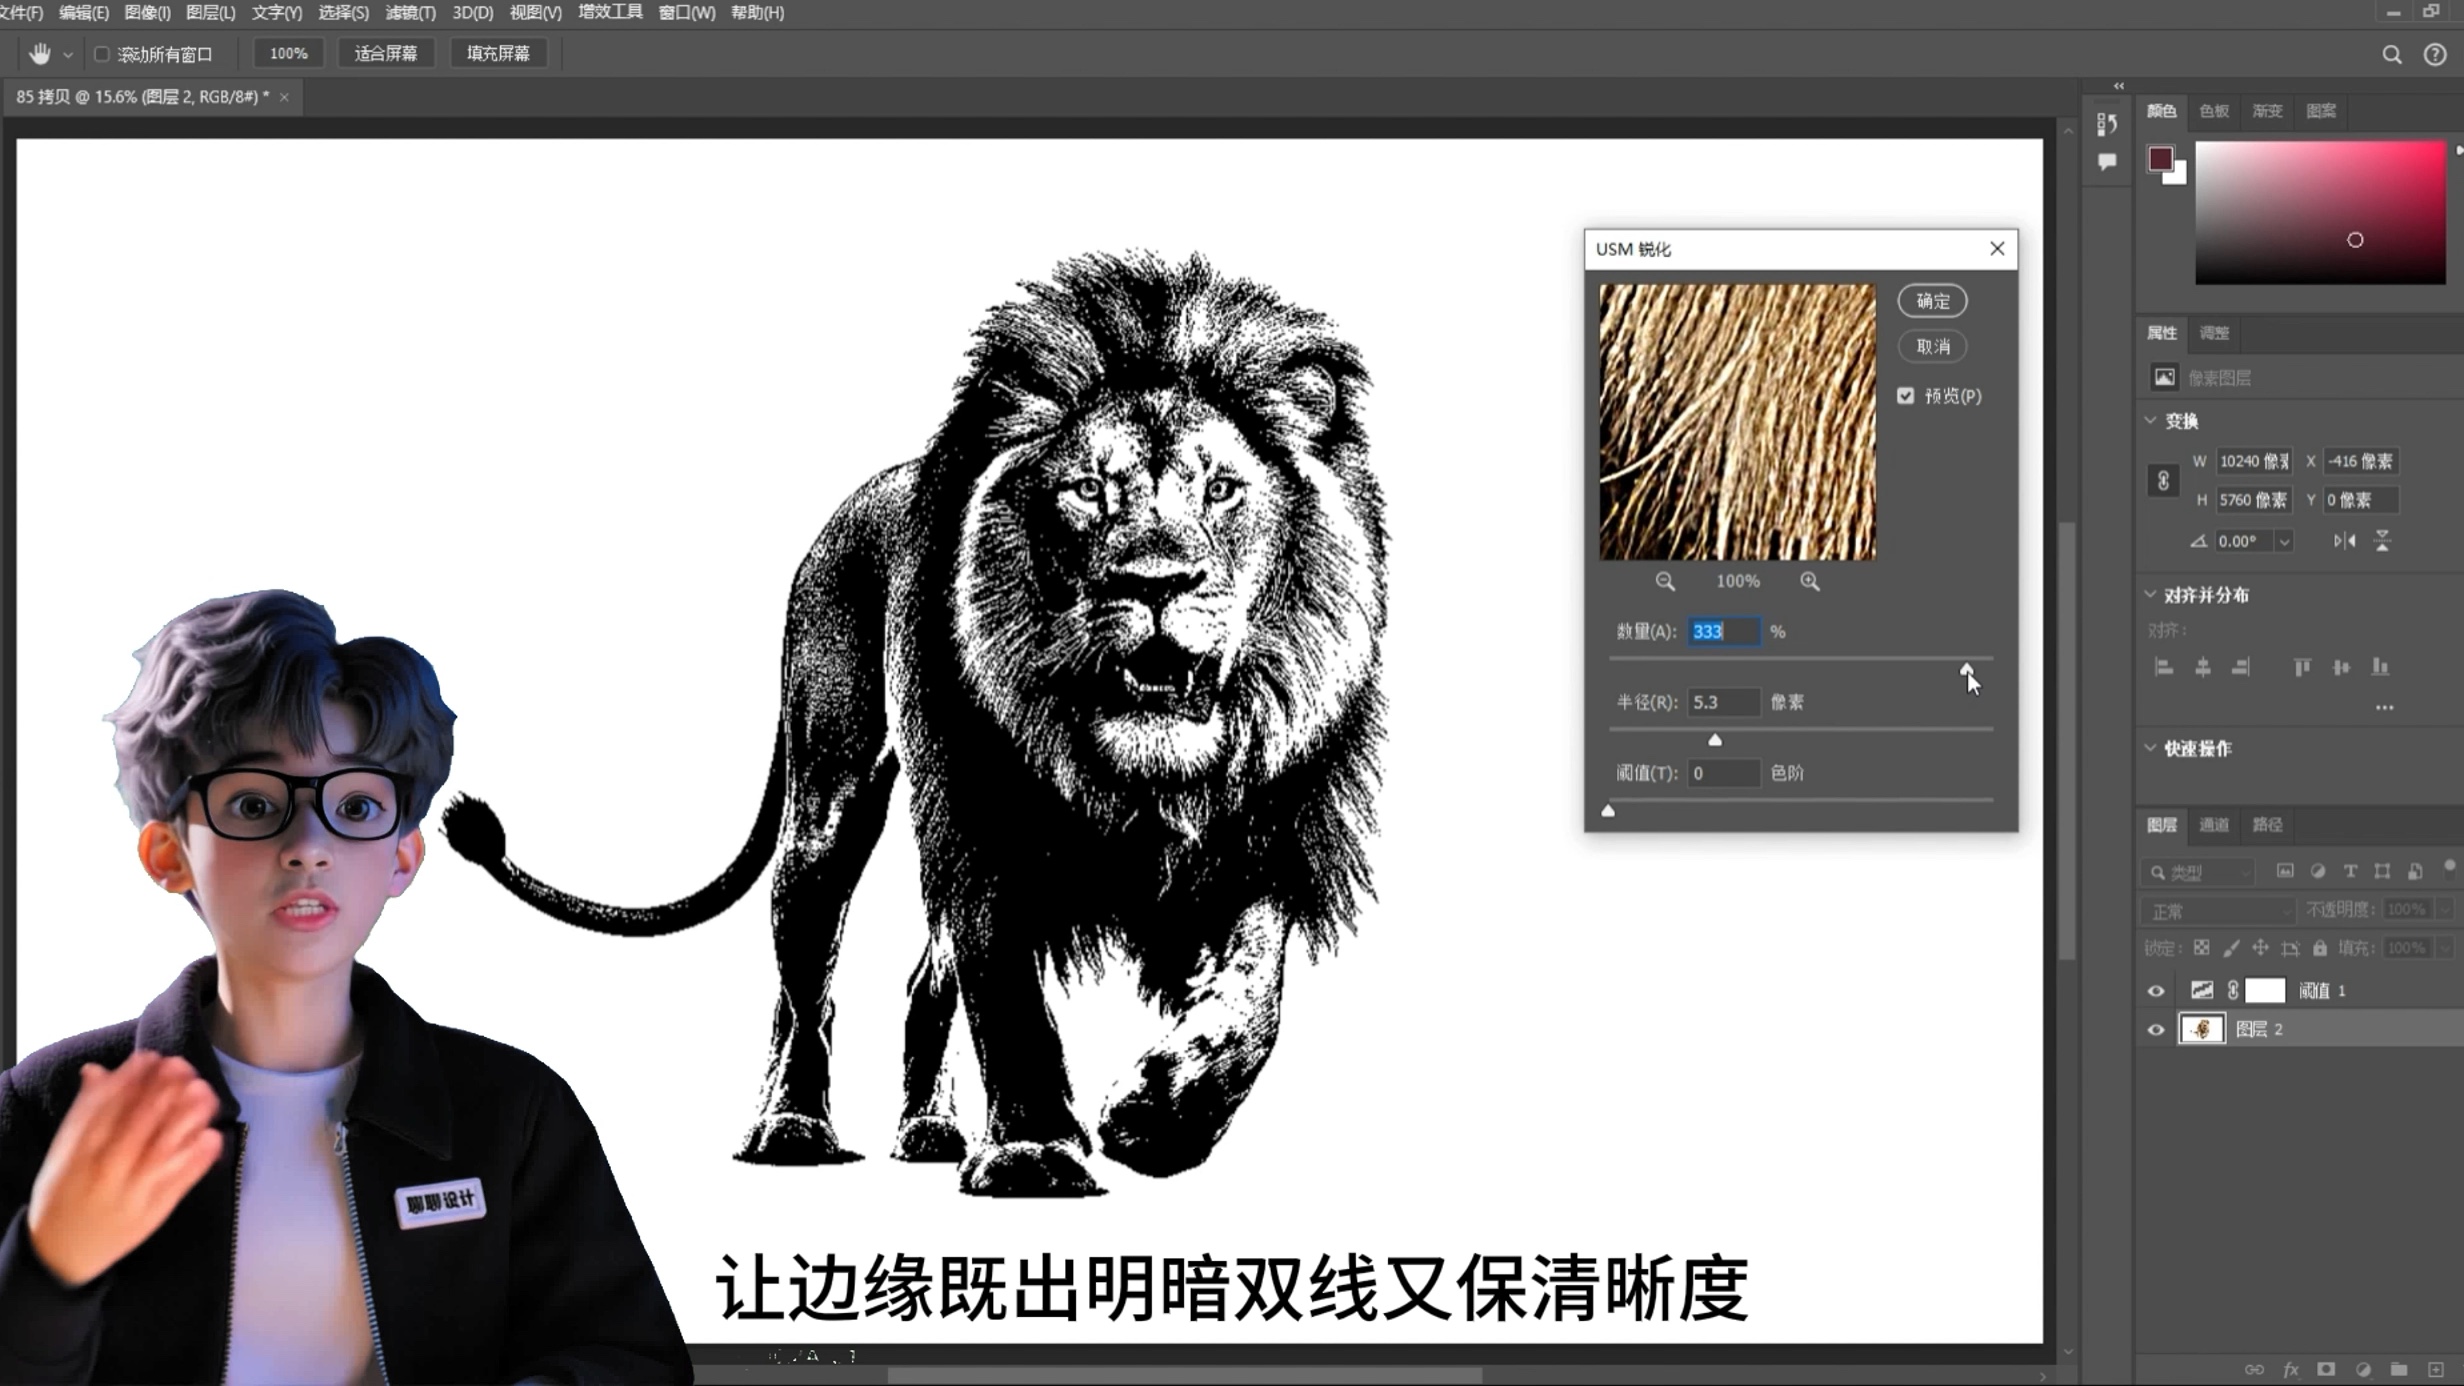Flip vertically in the transform section
Screen dimensions: 2464x1386
click(x=2383, y=541)
